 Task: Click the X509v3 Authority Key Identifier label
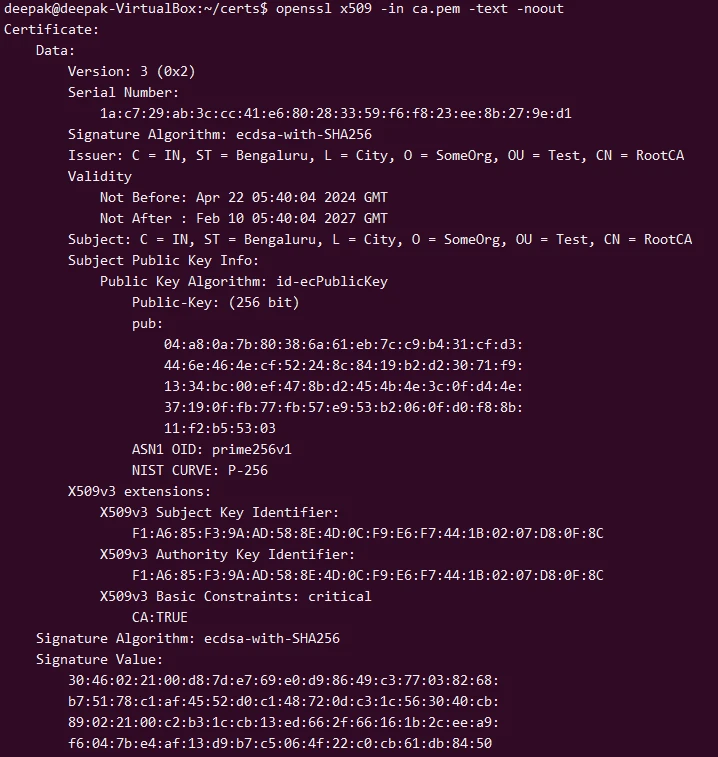point(227,554)
